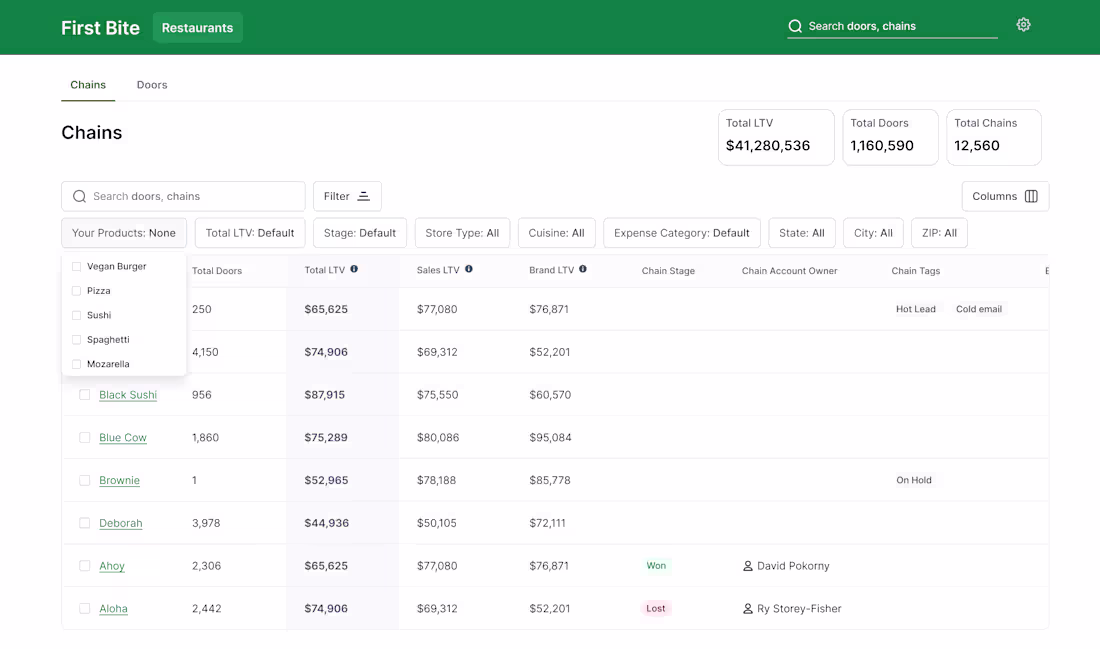Expand the State: All filter
The height and width of the screenshot is (649, 1100).
coord(801,232)
